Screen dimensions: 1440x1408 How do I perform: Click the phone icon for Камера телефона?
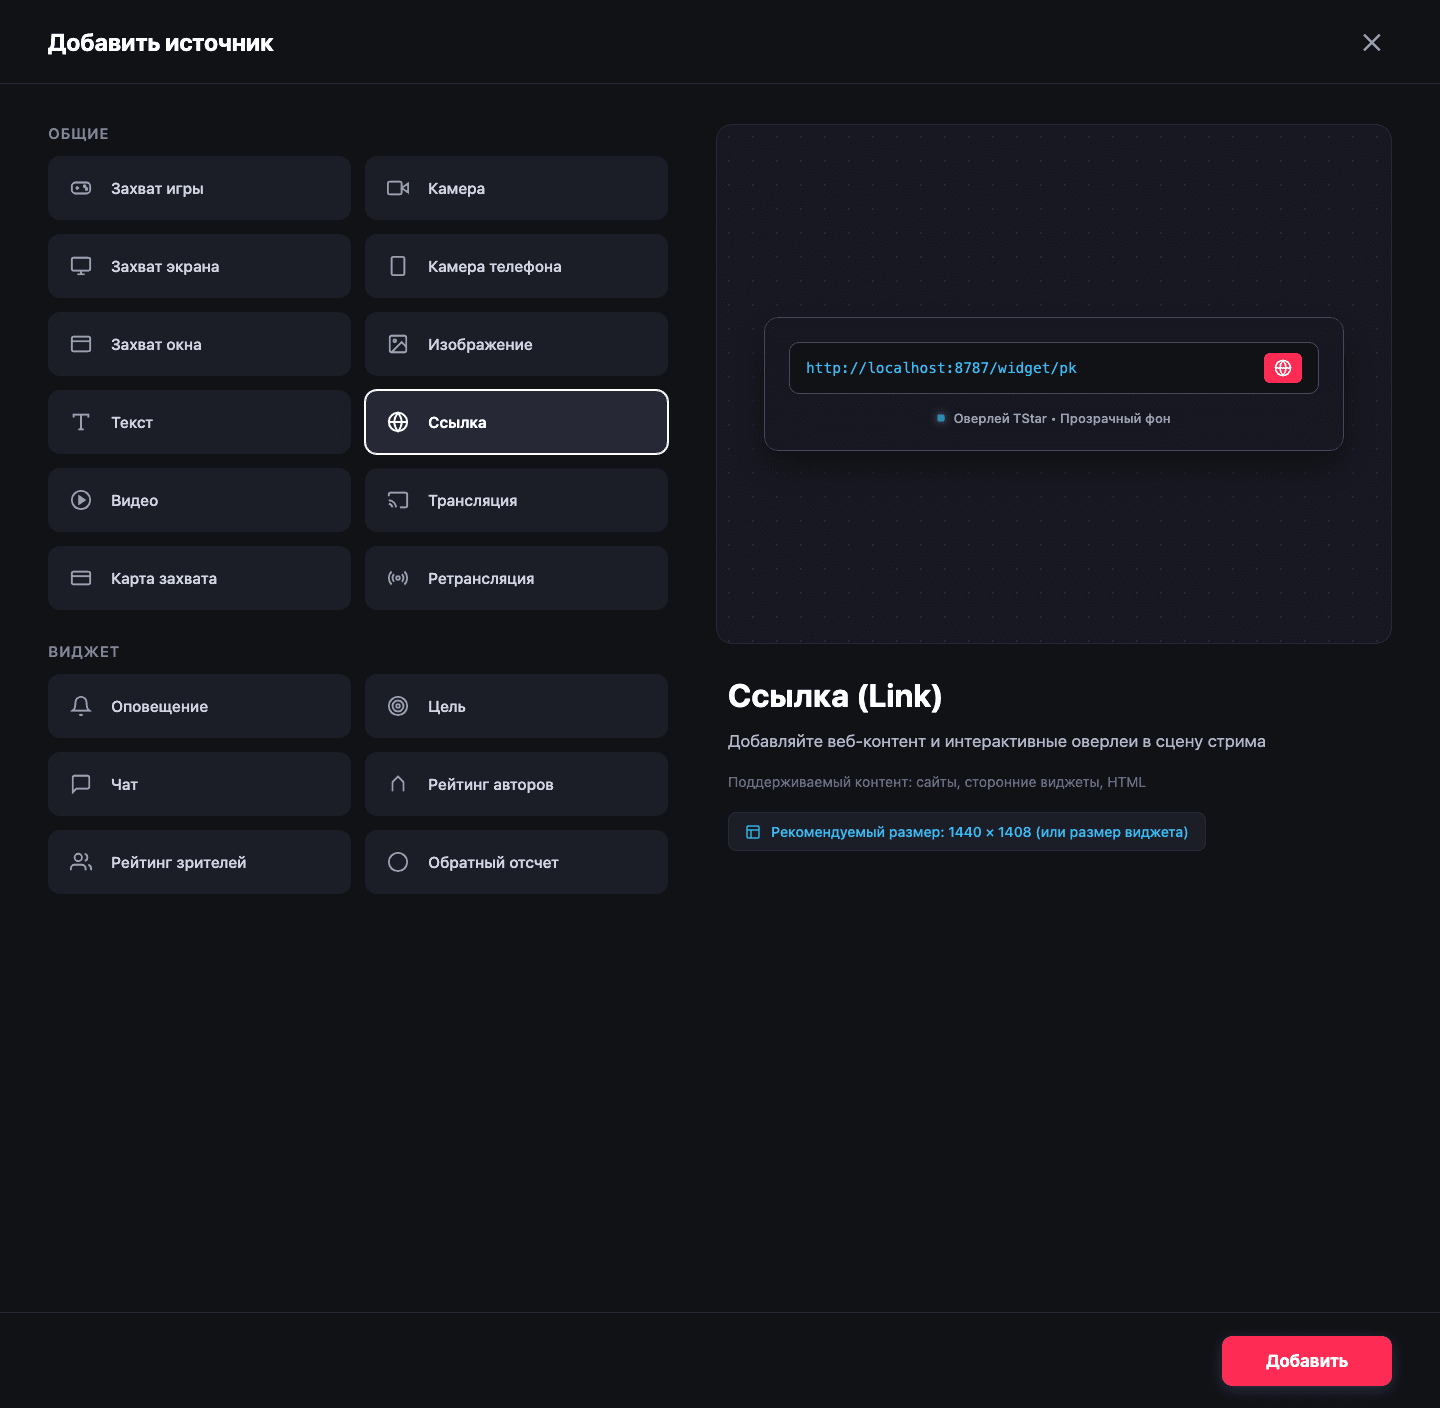398,266
